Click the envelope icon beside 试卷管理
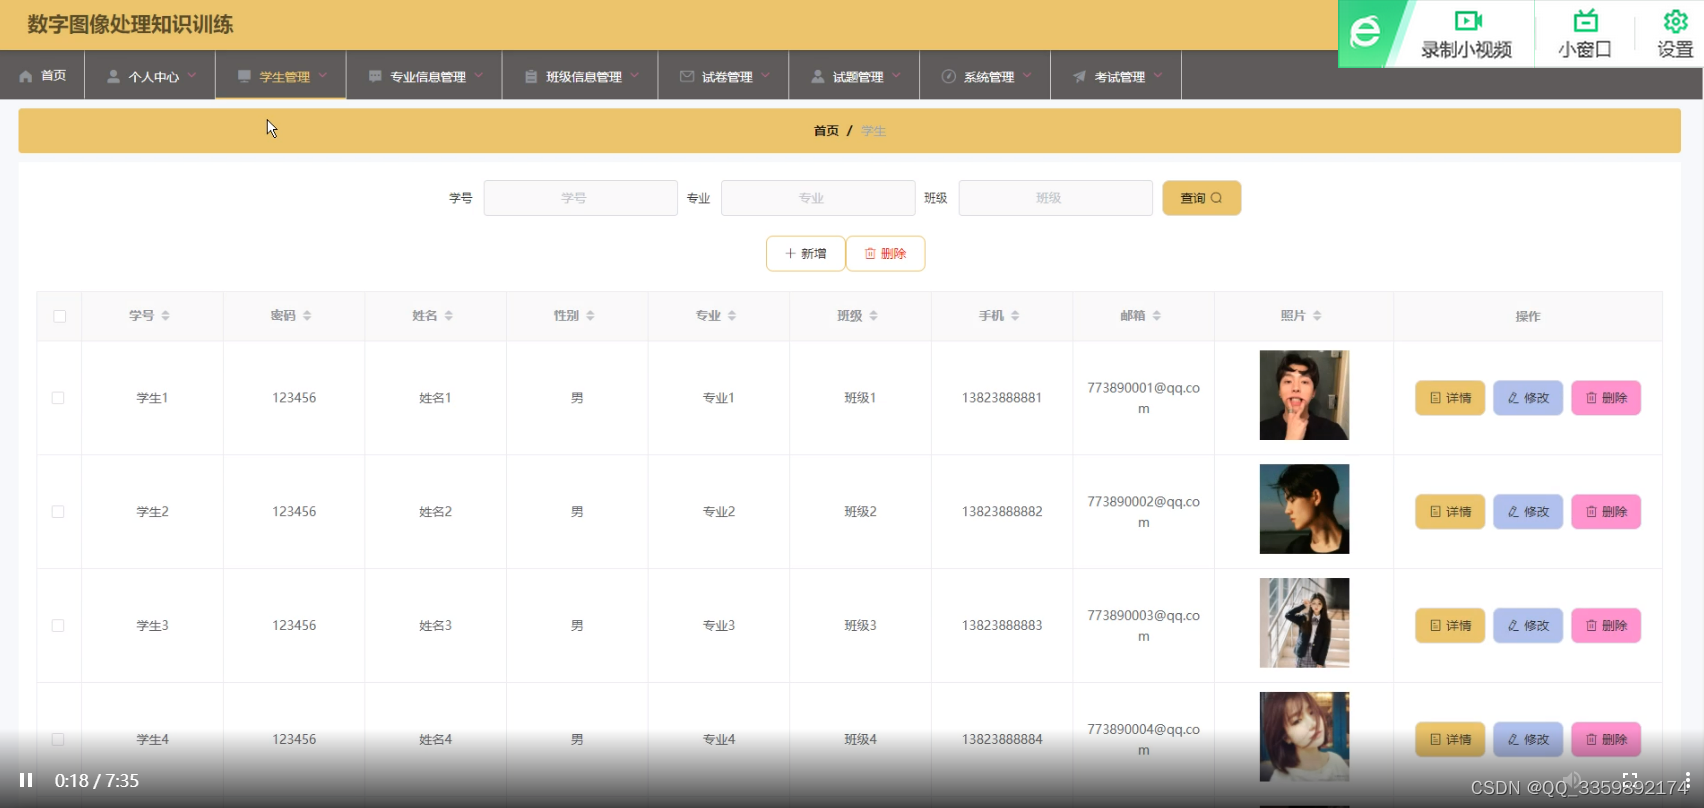The image size is (1704, 808). click(x=687, y=76)
